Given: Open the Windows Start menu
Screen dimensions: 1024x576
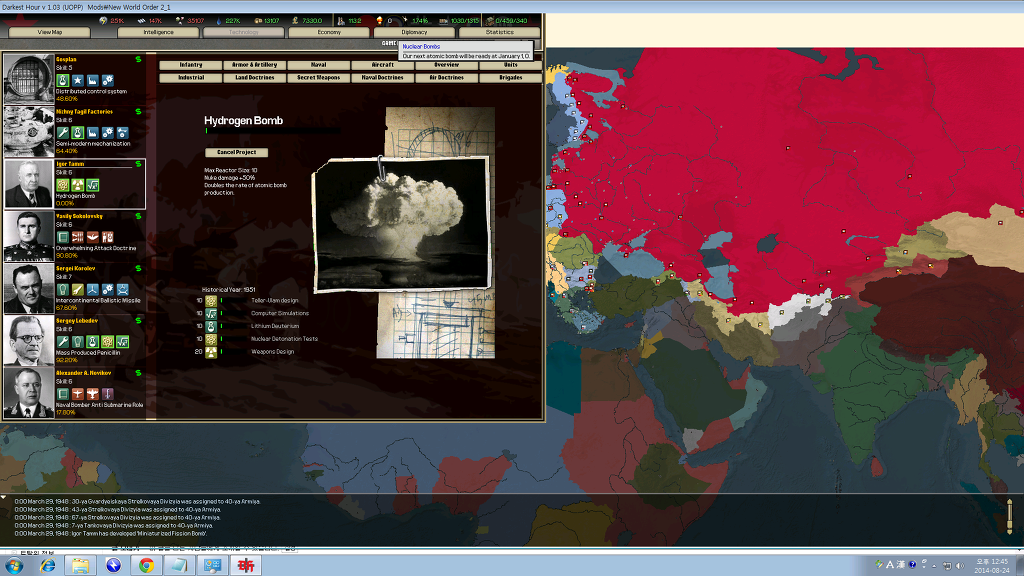Looking at the screenshot, I should click(x=14, y=566).
